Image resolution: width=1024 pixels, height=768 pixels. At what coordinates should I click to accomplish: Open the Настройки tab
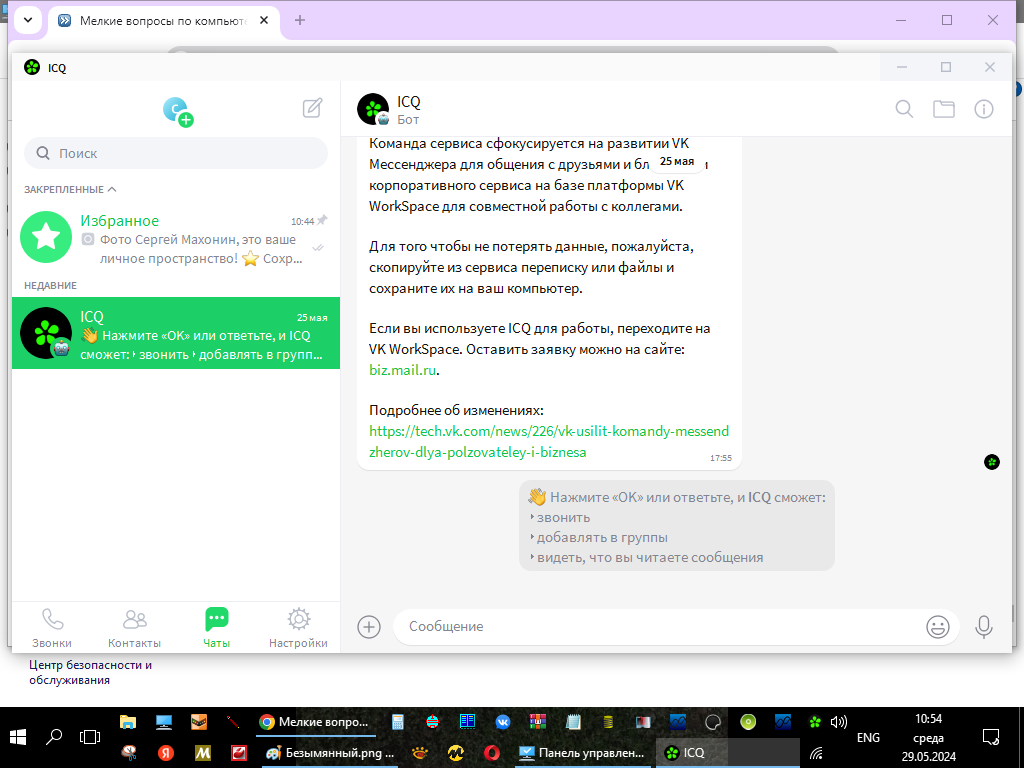coord(298,628)
